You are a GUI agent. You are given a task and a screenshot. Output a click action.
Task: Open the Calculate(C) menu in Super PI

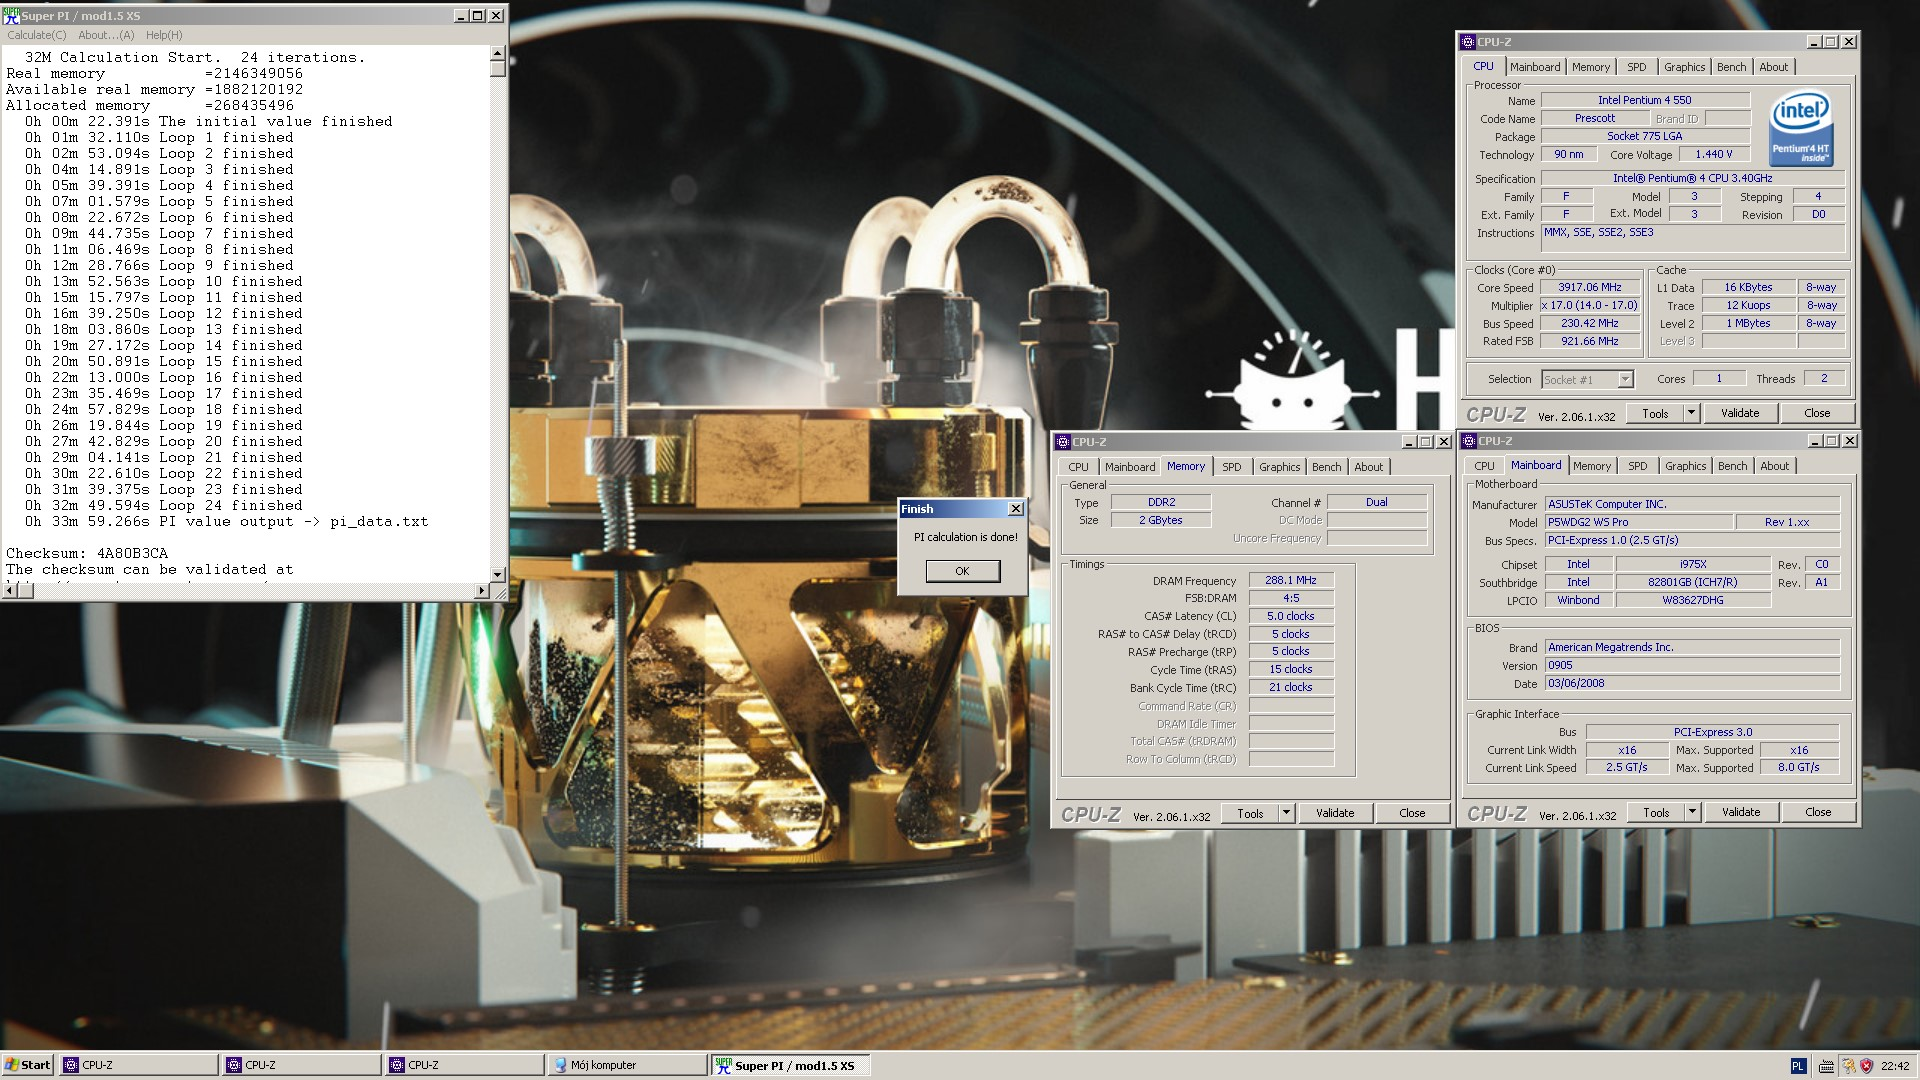(37, 35)
